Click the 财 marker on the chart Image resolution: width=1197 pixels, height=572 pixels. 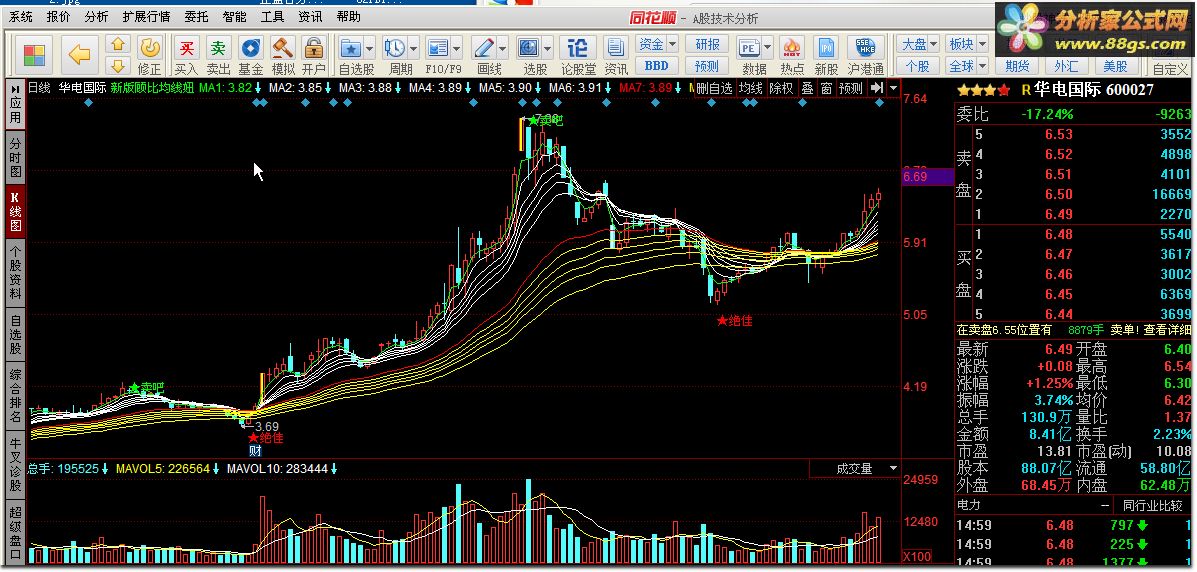click(x=255, y=451)
